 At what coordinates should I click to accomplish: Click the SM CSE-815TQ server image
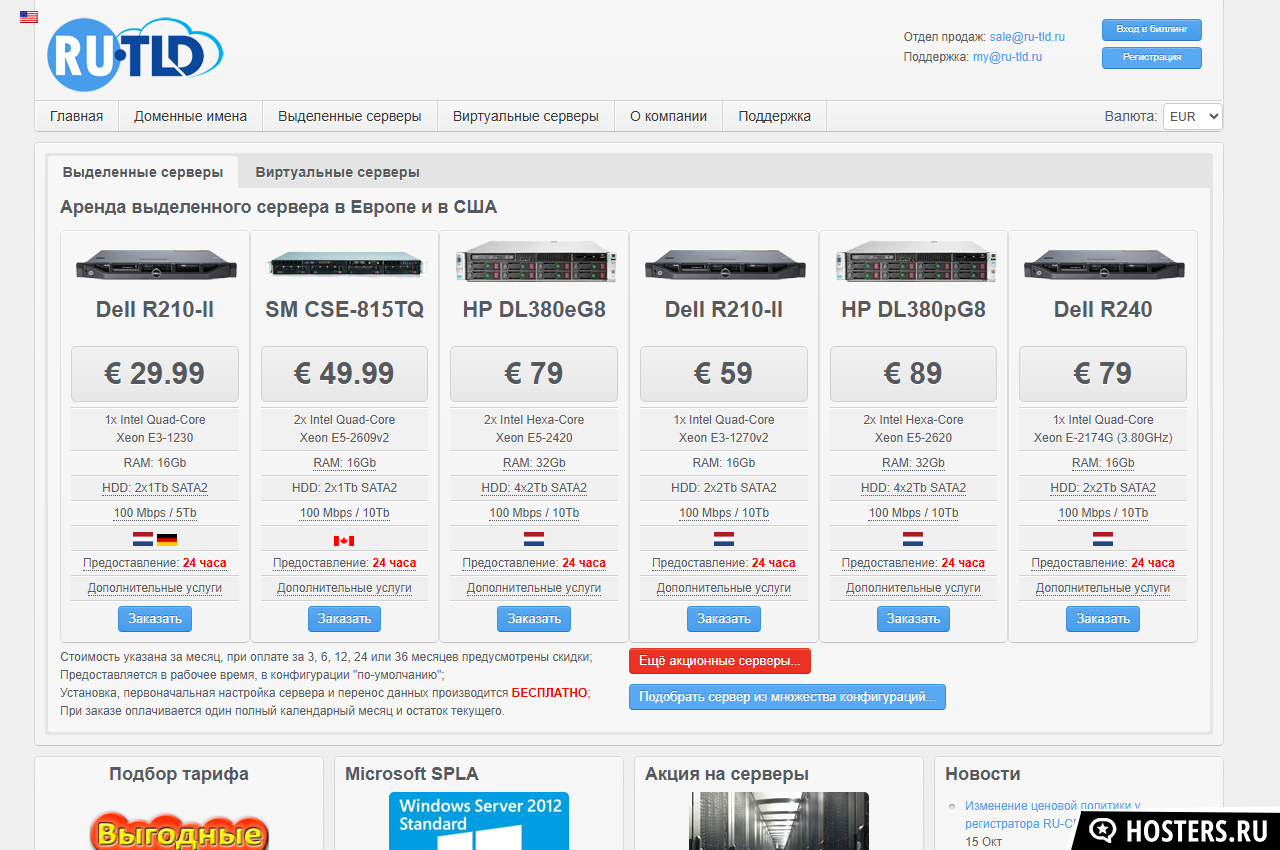tap(344, 266)
